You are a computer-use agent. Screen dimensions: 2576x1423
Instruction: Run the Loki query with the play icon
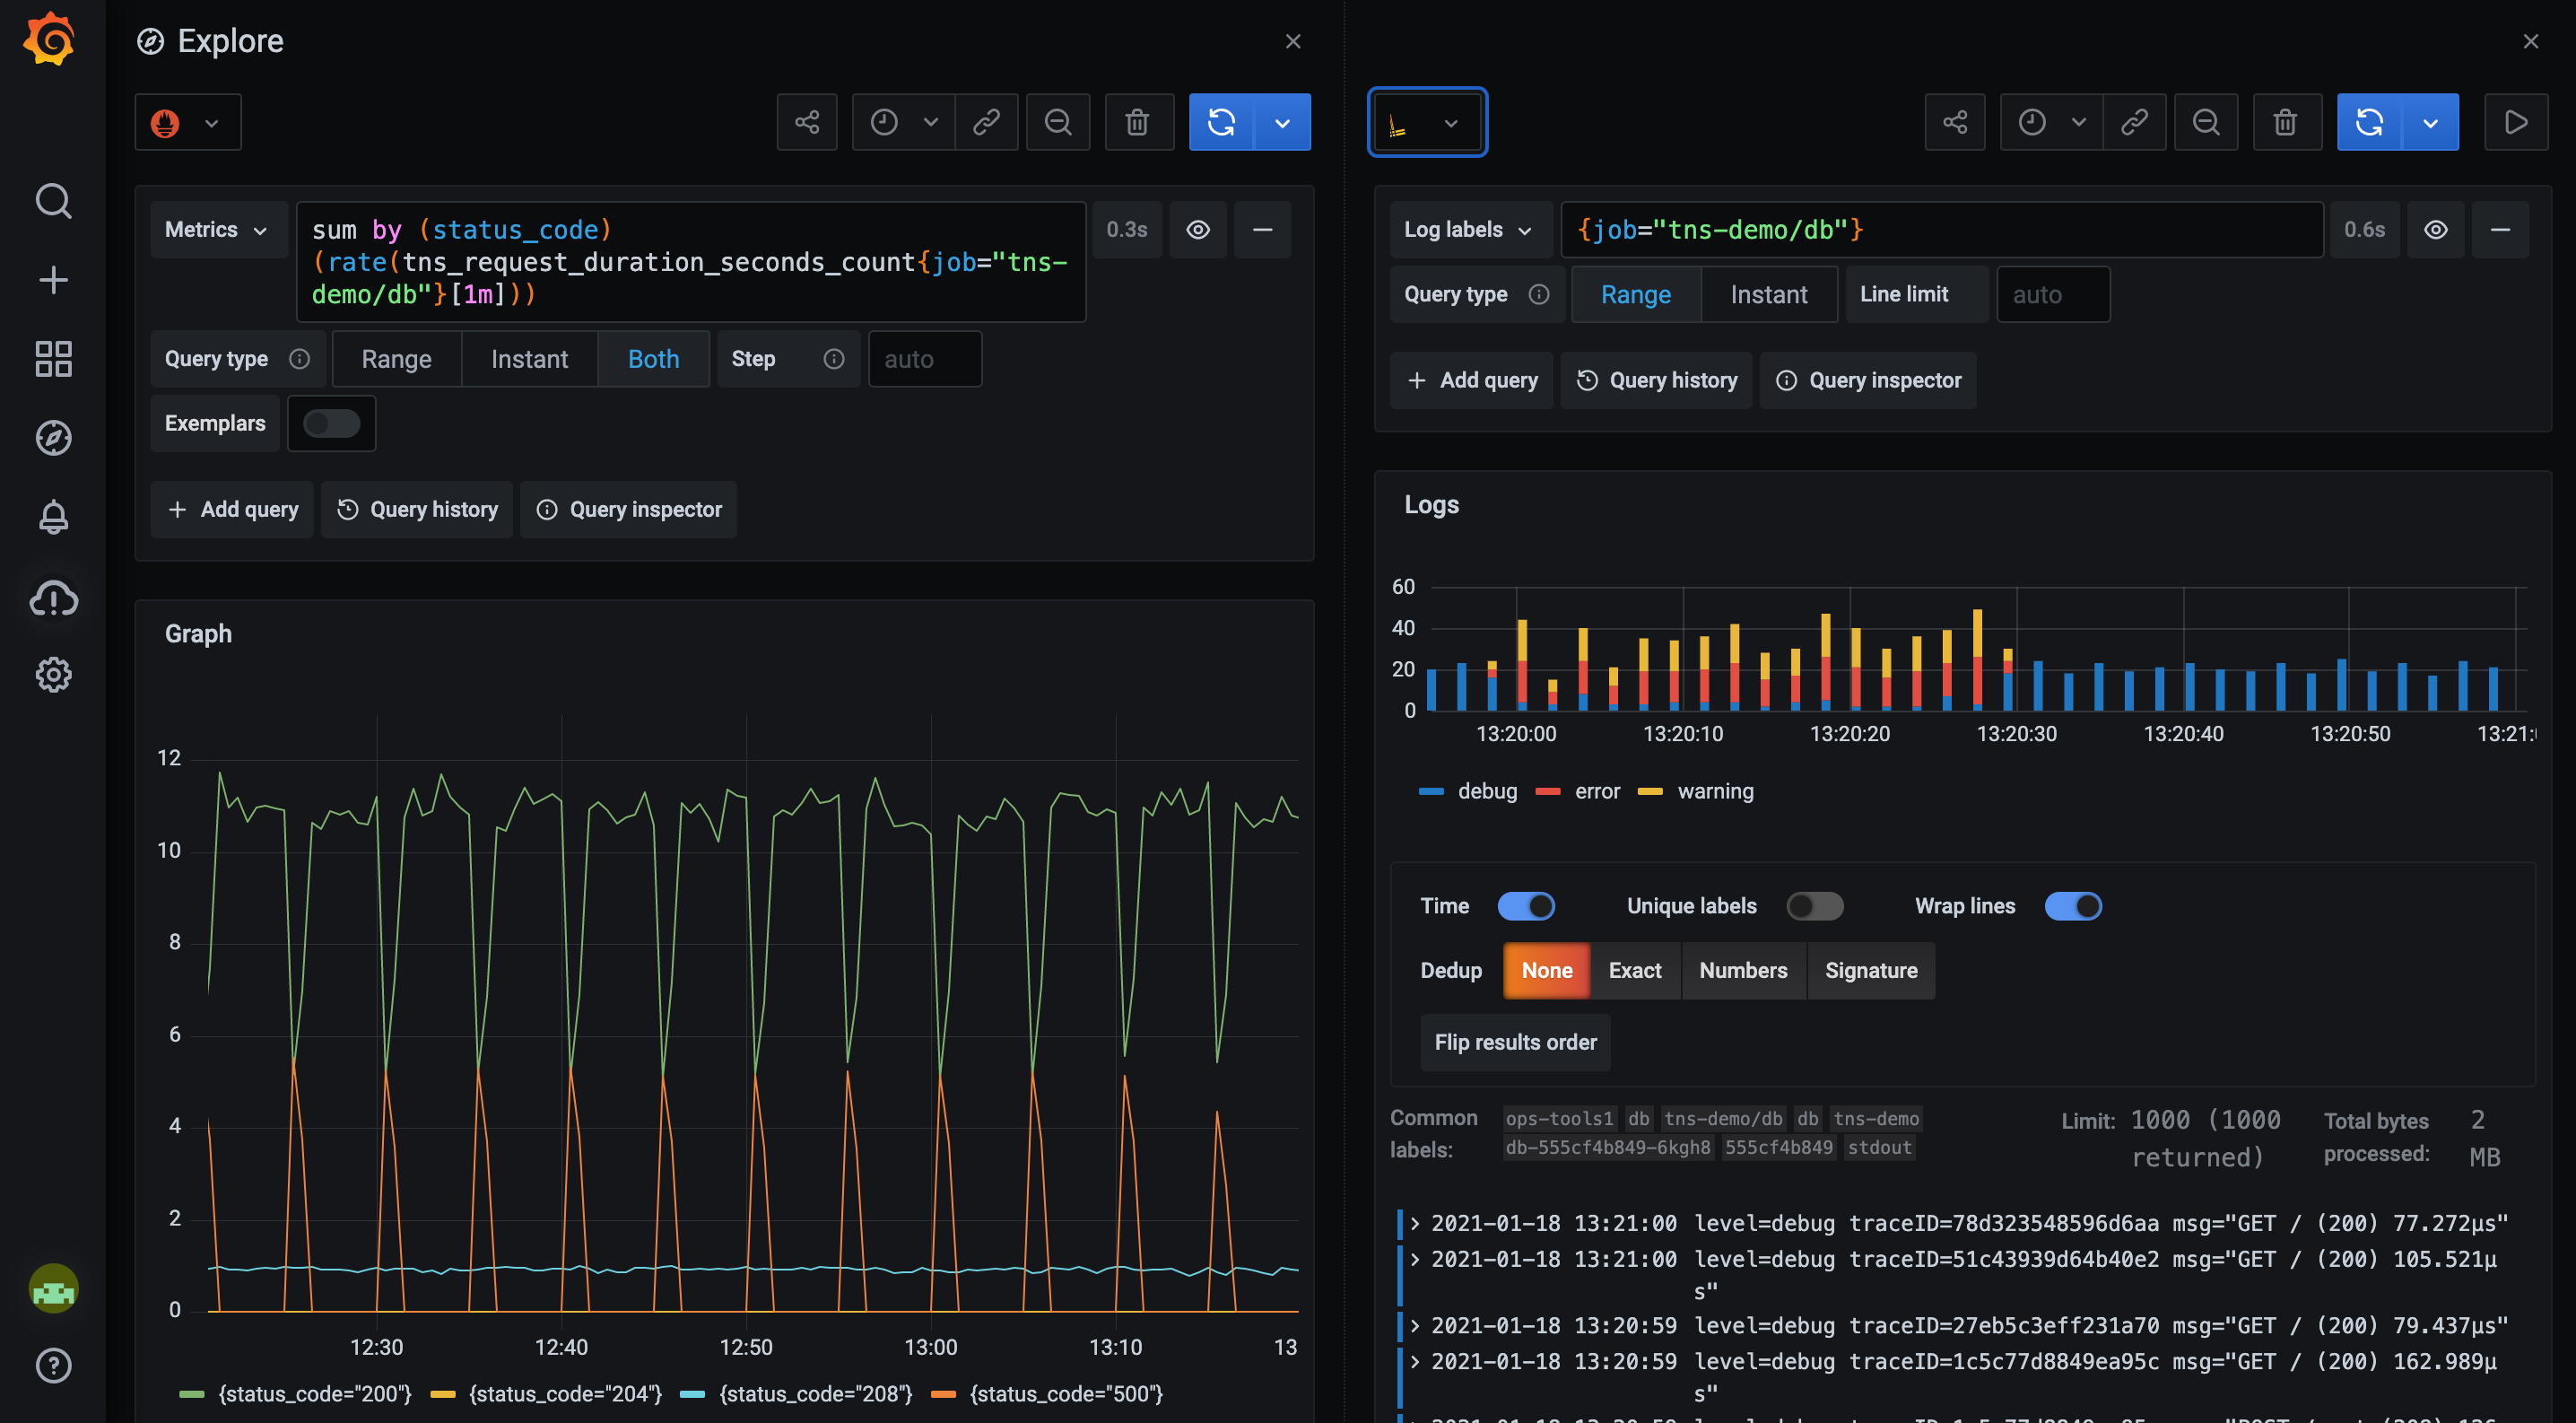2517,122
